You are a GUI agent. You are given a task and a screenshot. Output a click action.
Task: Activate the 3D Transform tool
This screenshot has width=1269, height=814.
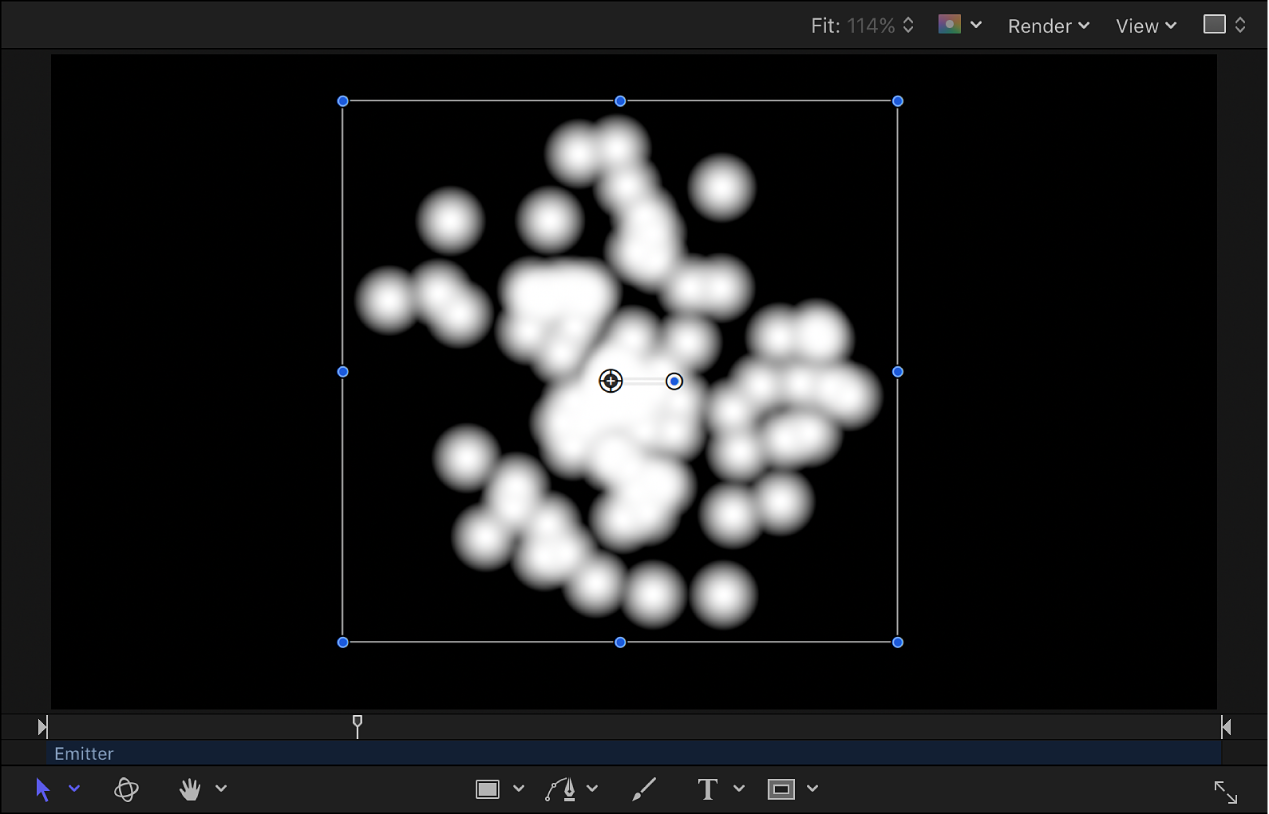[126, 789]
